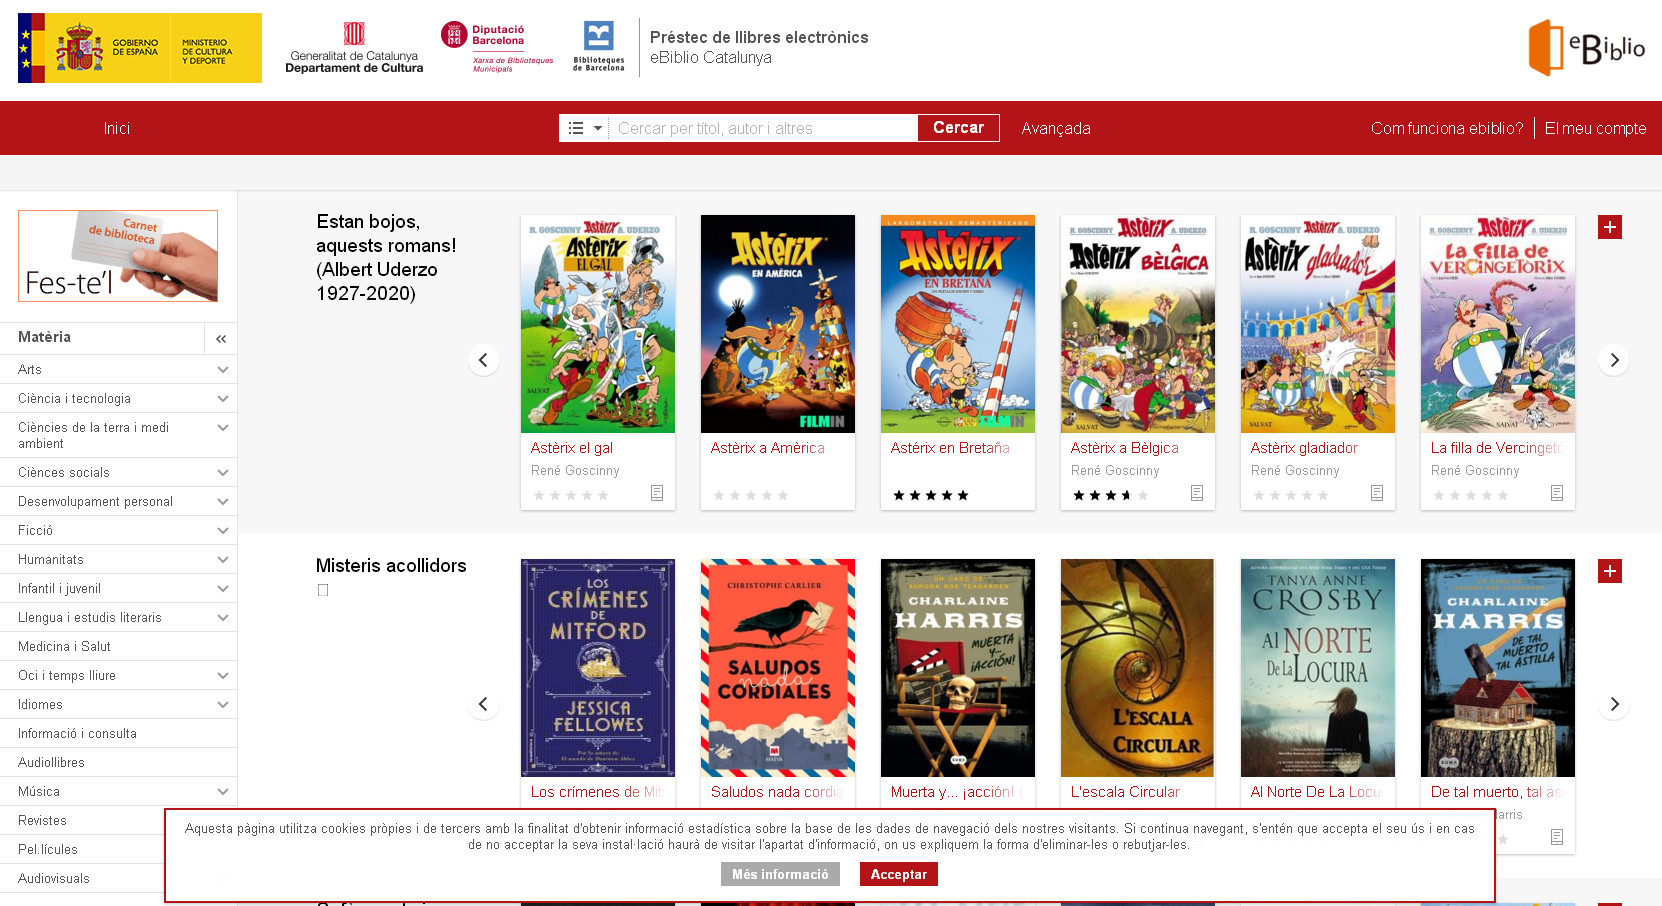Screen dimensions: 1662x906
Task: Open the Astèrix el gal title link
Action: (572, 448)
